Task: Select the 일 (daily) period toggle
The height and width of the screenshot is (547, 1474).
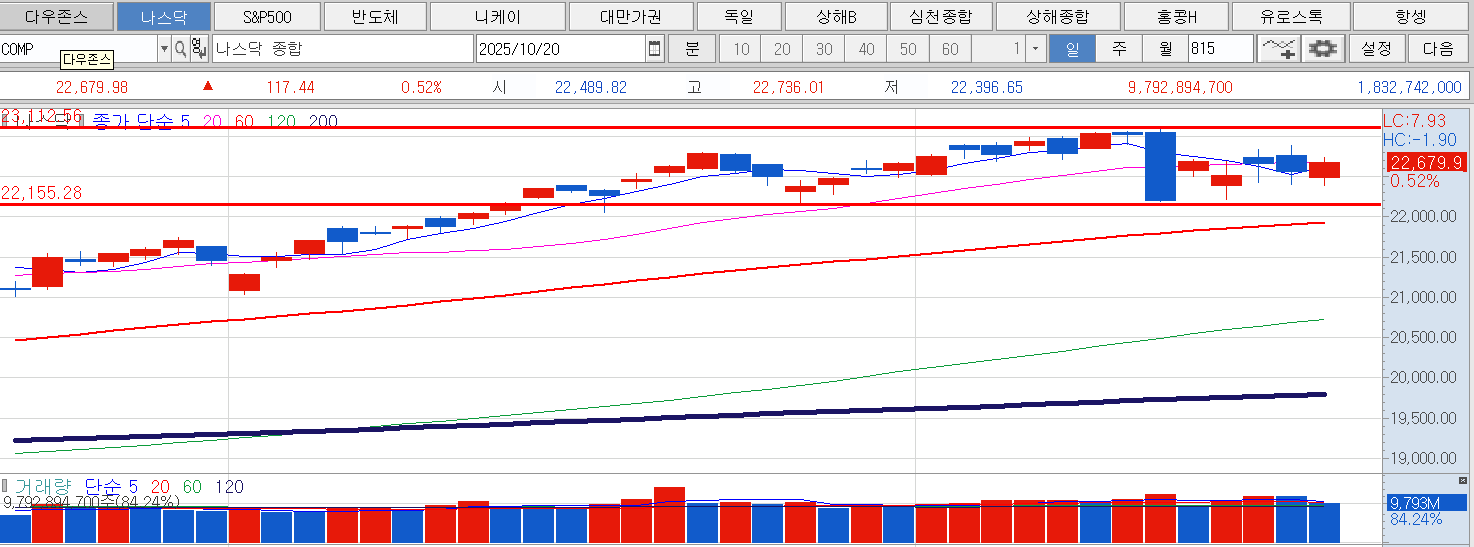Action: pos(1072,49)
